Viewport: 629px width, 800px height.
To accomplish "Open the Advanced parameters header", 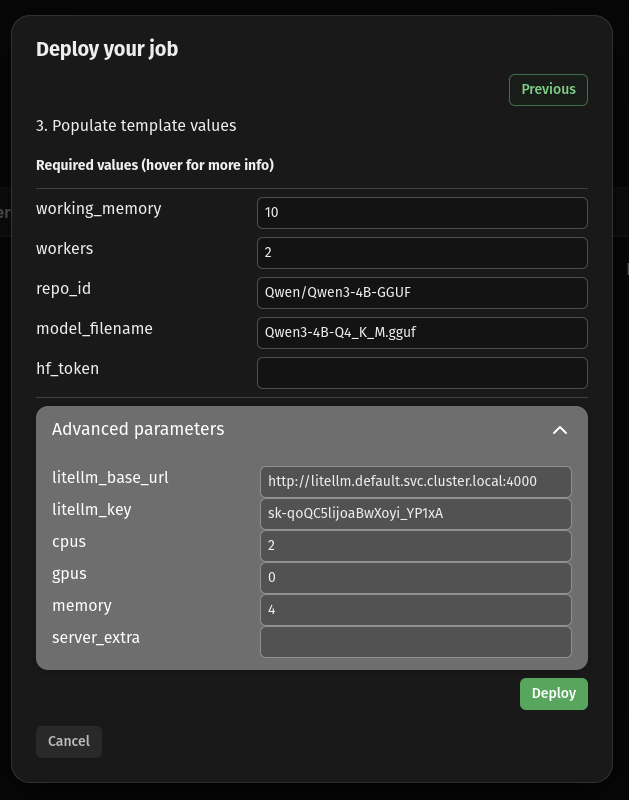I will pyautogui.click(x=138, y=430).
